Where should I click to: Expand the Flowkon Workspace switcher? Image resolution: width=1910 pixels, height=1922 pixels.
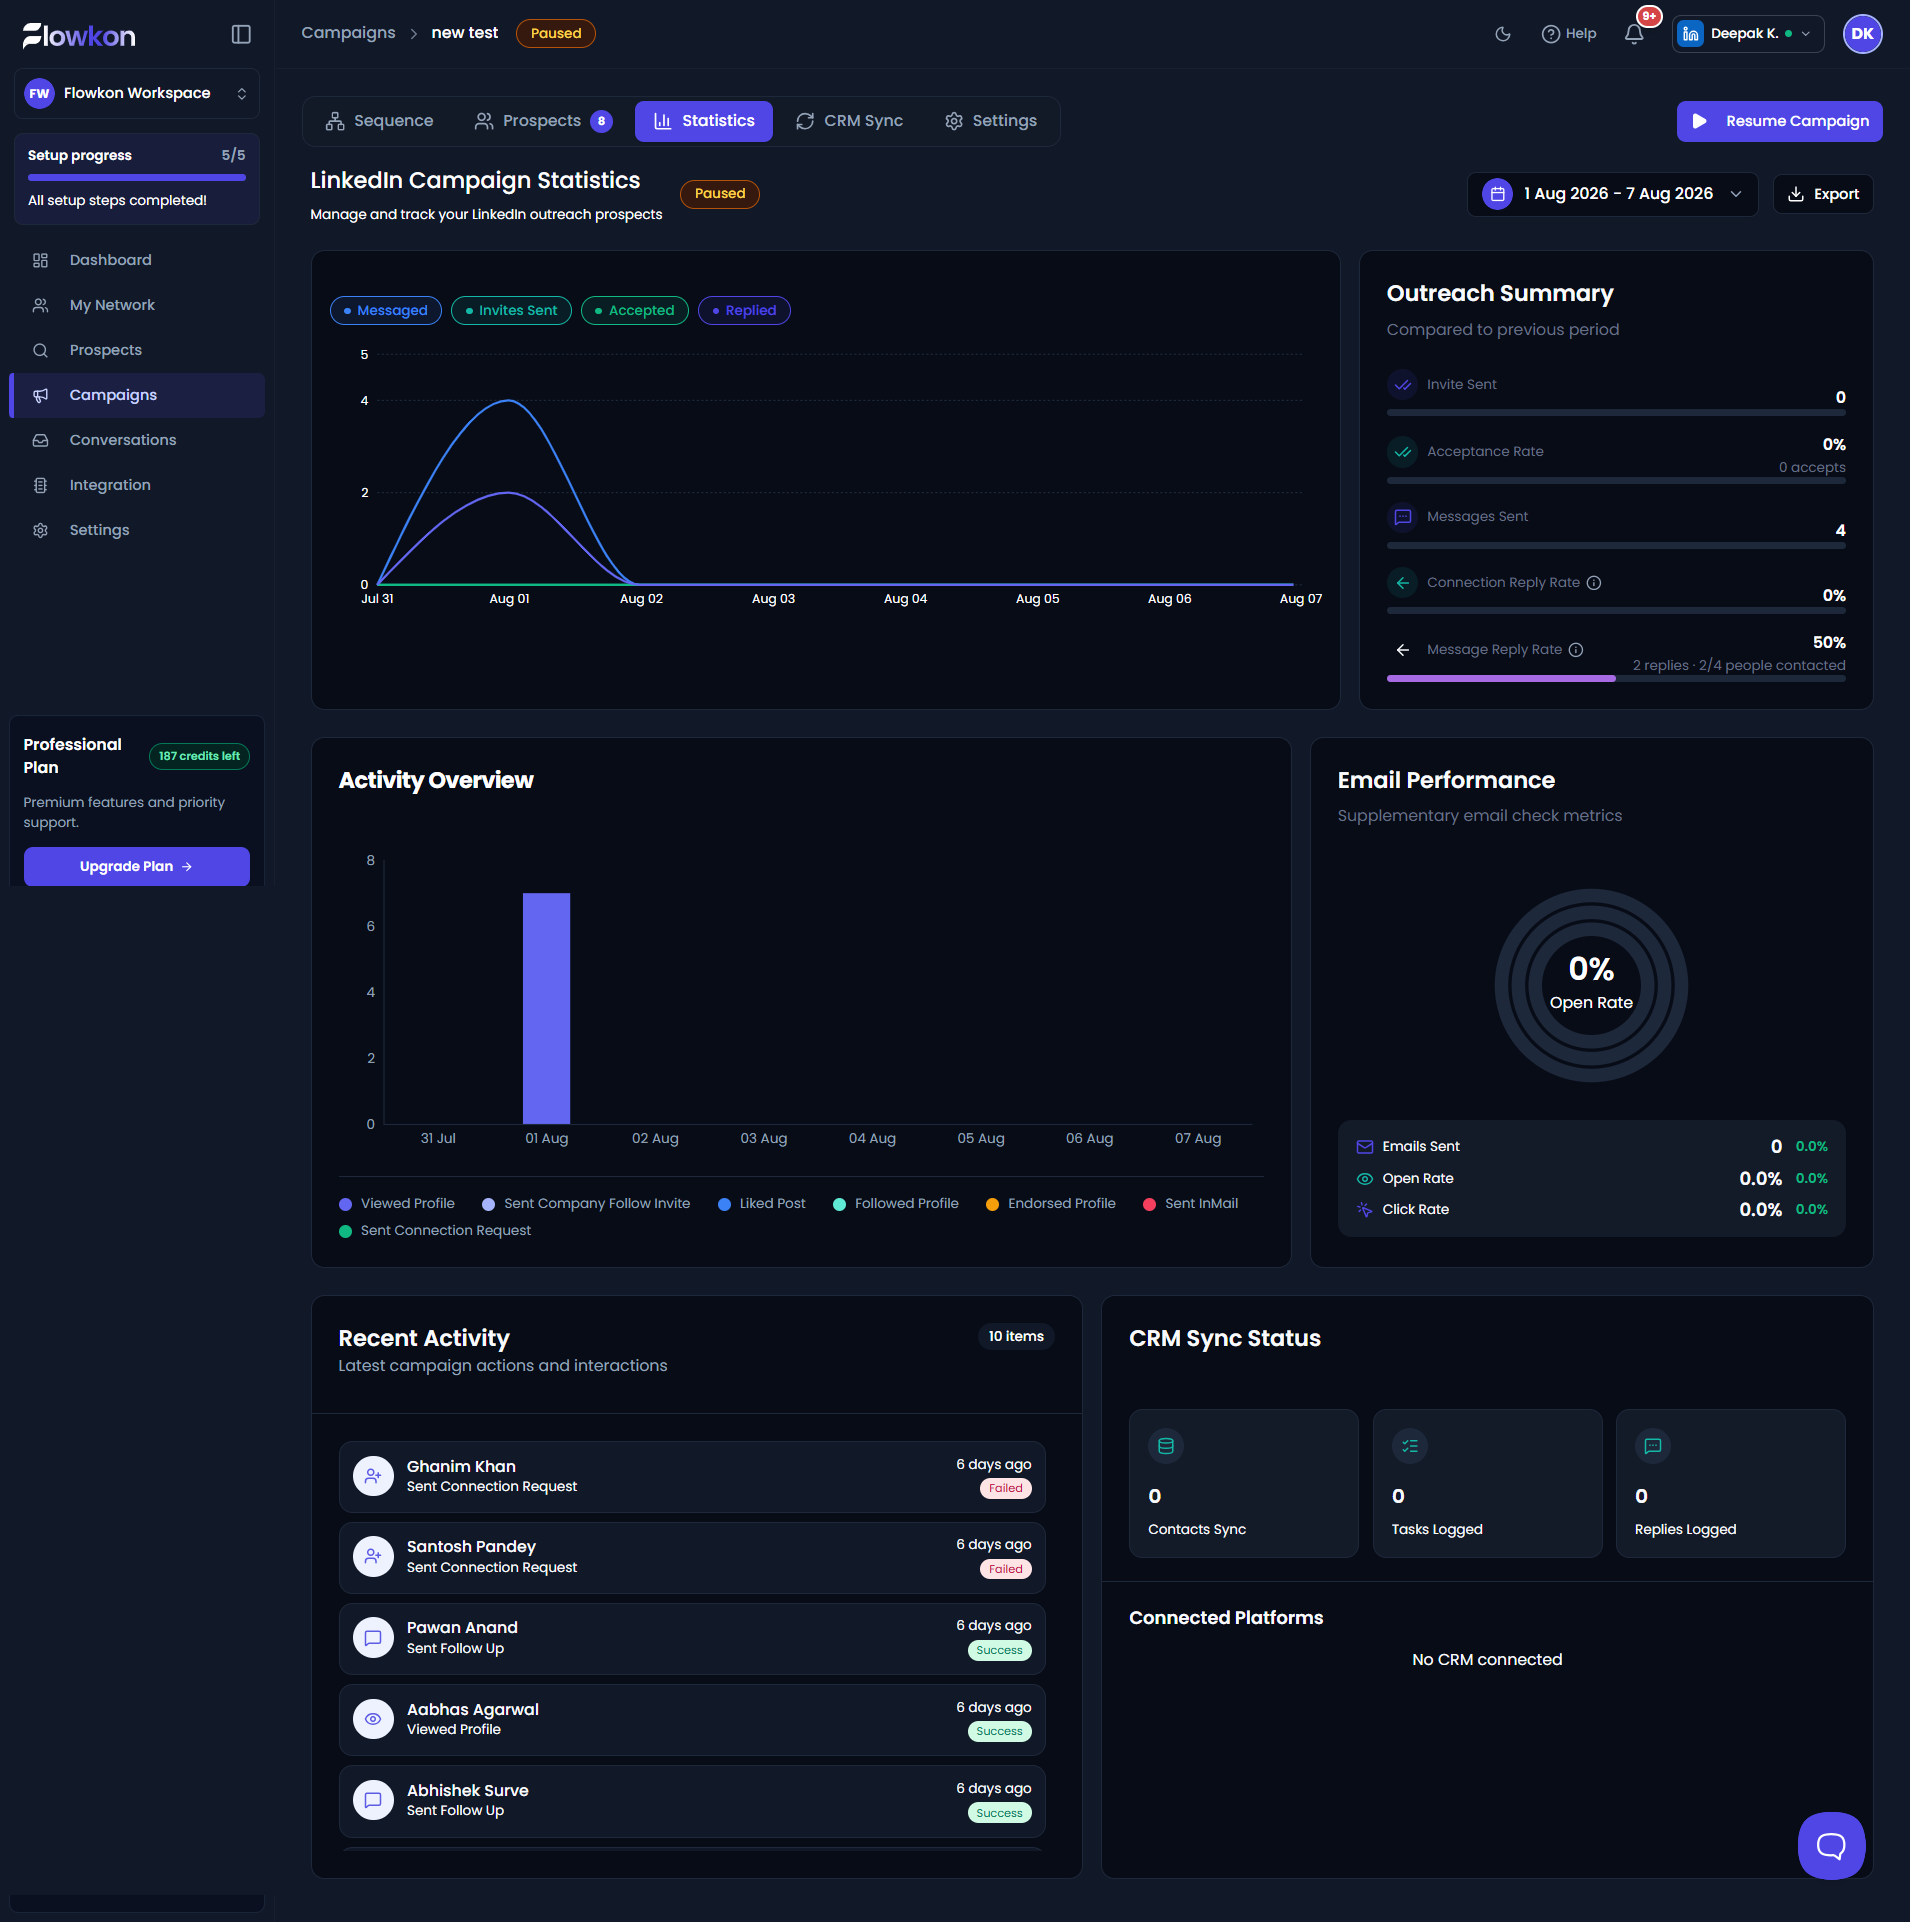coord(137,94)
